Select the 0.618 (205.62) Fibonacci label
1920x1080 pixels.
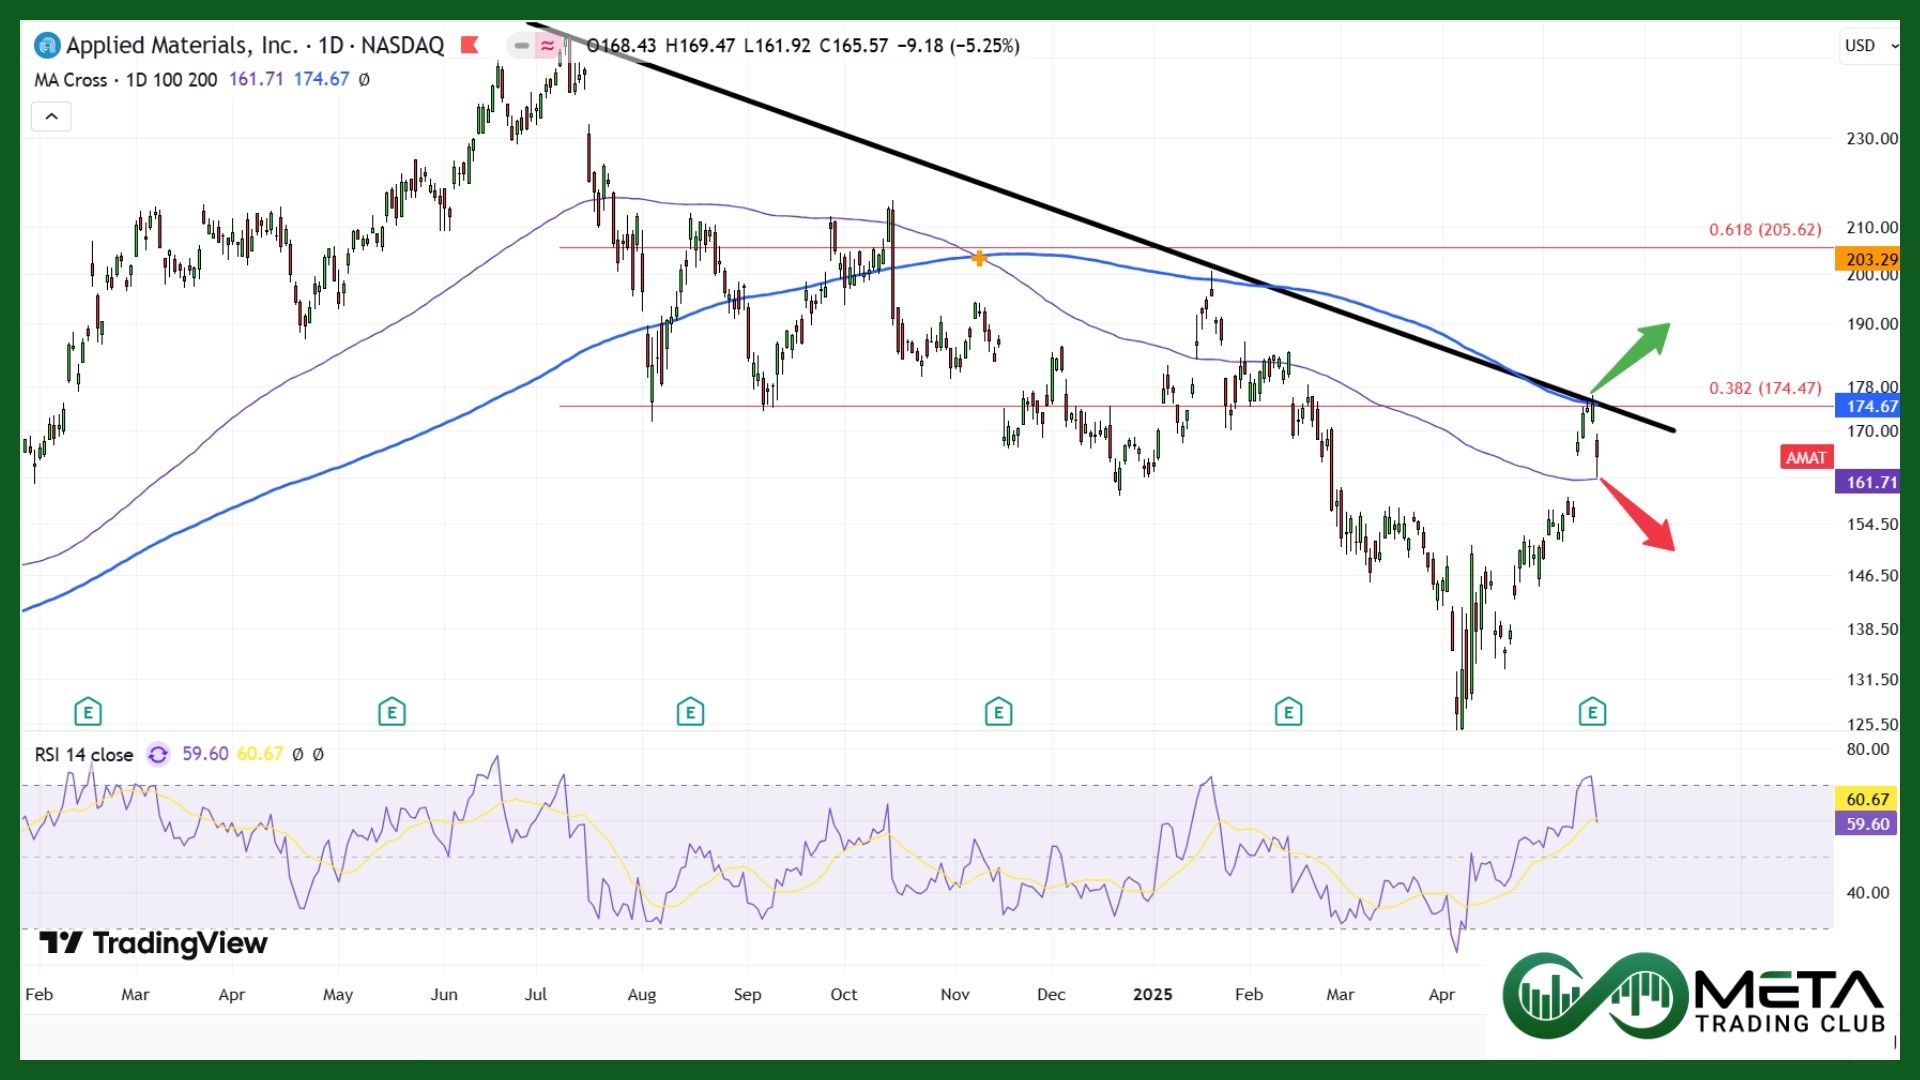coord(1765,230)
